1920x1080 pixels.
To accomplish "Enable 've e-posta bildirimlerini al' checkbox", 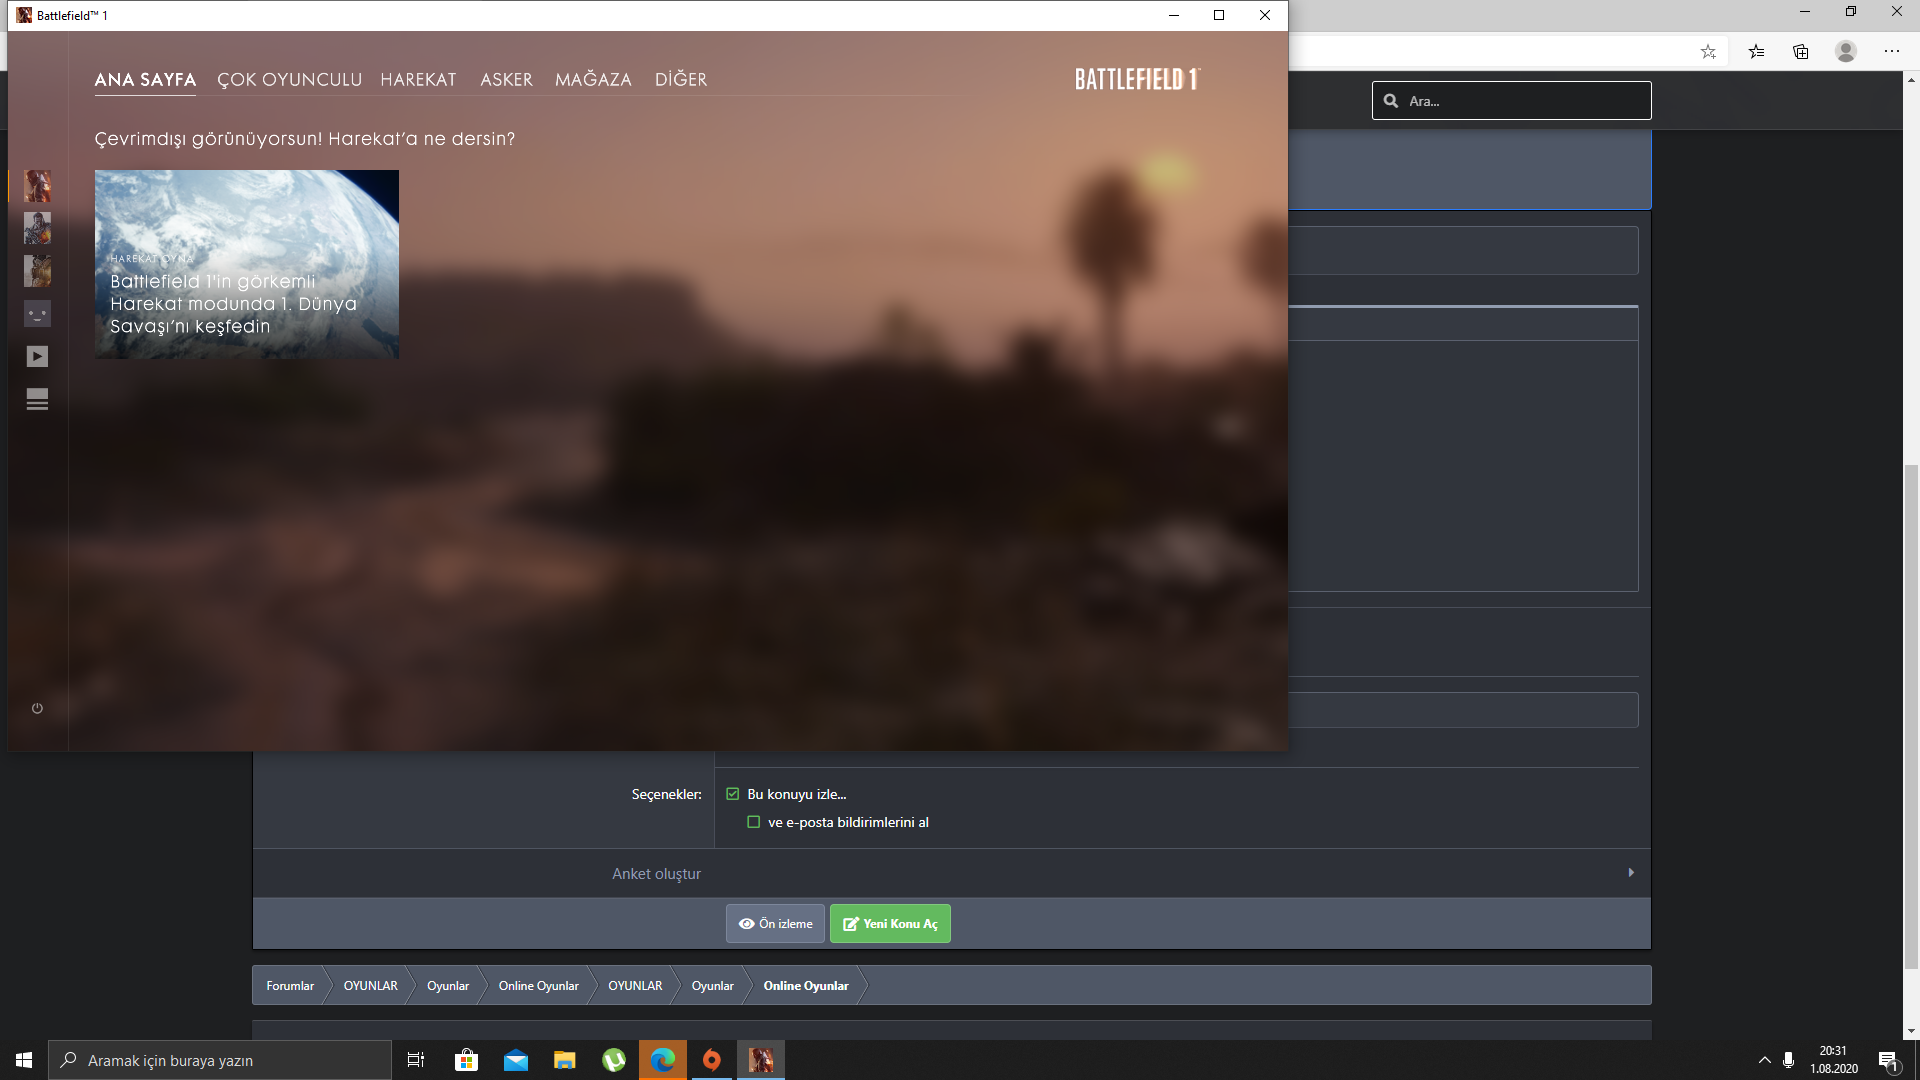I will (754, 822).
